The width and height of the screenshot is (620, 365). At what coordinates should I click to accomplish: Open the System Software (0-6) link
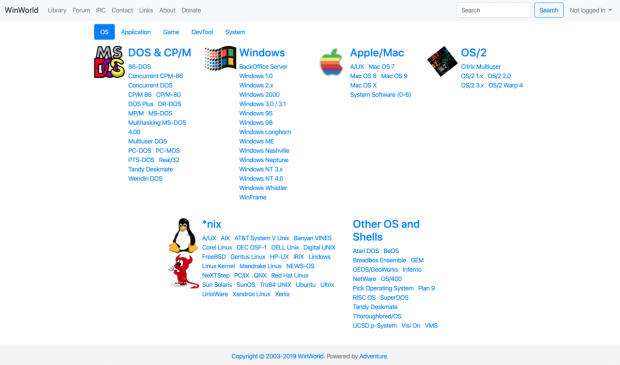click(380, 95)
